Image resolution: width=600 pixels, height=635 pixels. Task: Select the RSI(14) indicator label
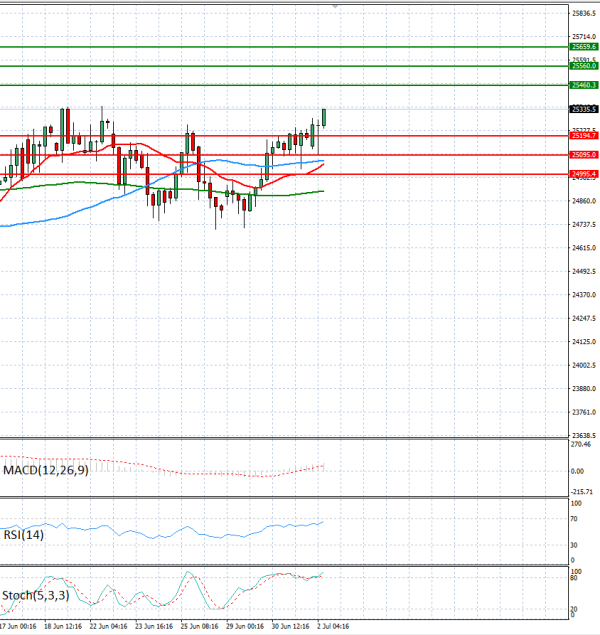pos(23,535)
